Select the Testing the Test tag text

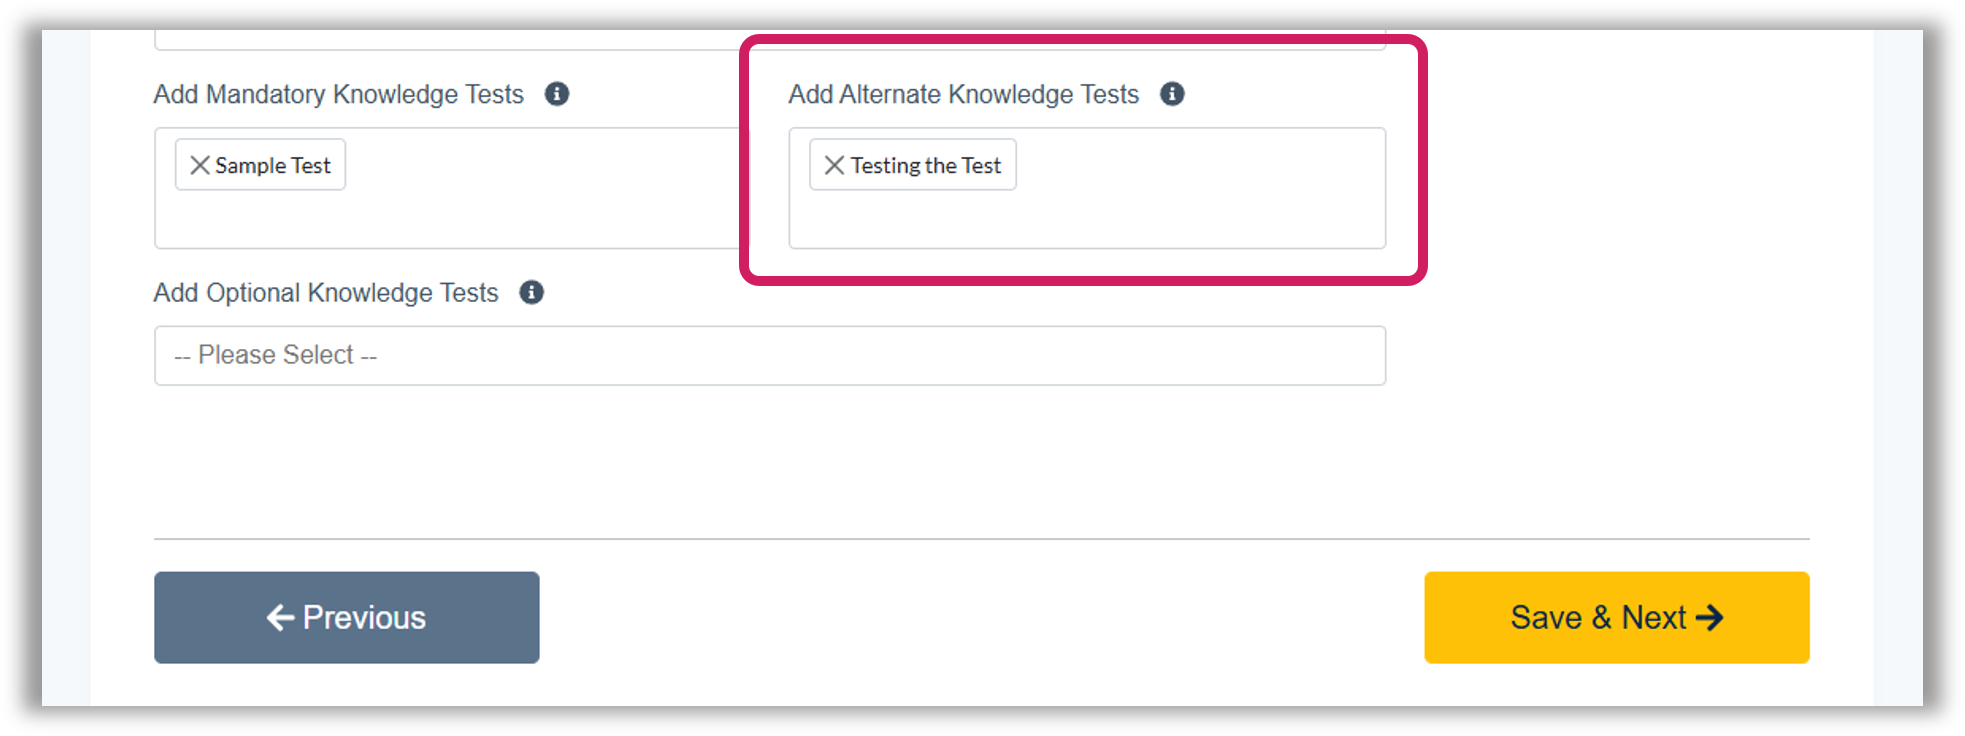pos(925,166)
